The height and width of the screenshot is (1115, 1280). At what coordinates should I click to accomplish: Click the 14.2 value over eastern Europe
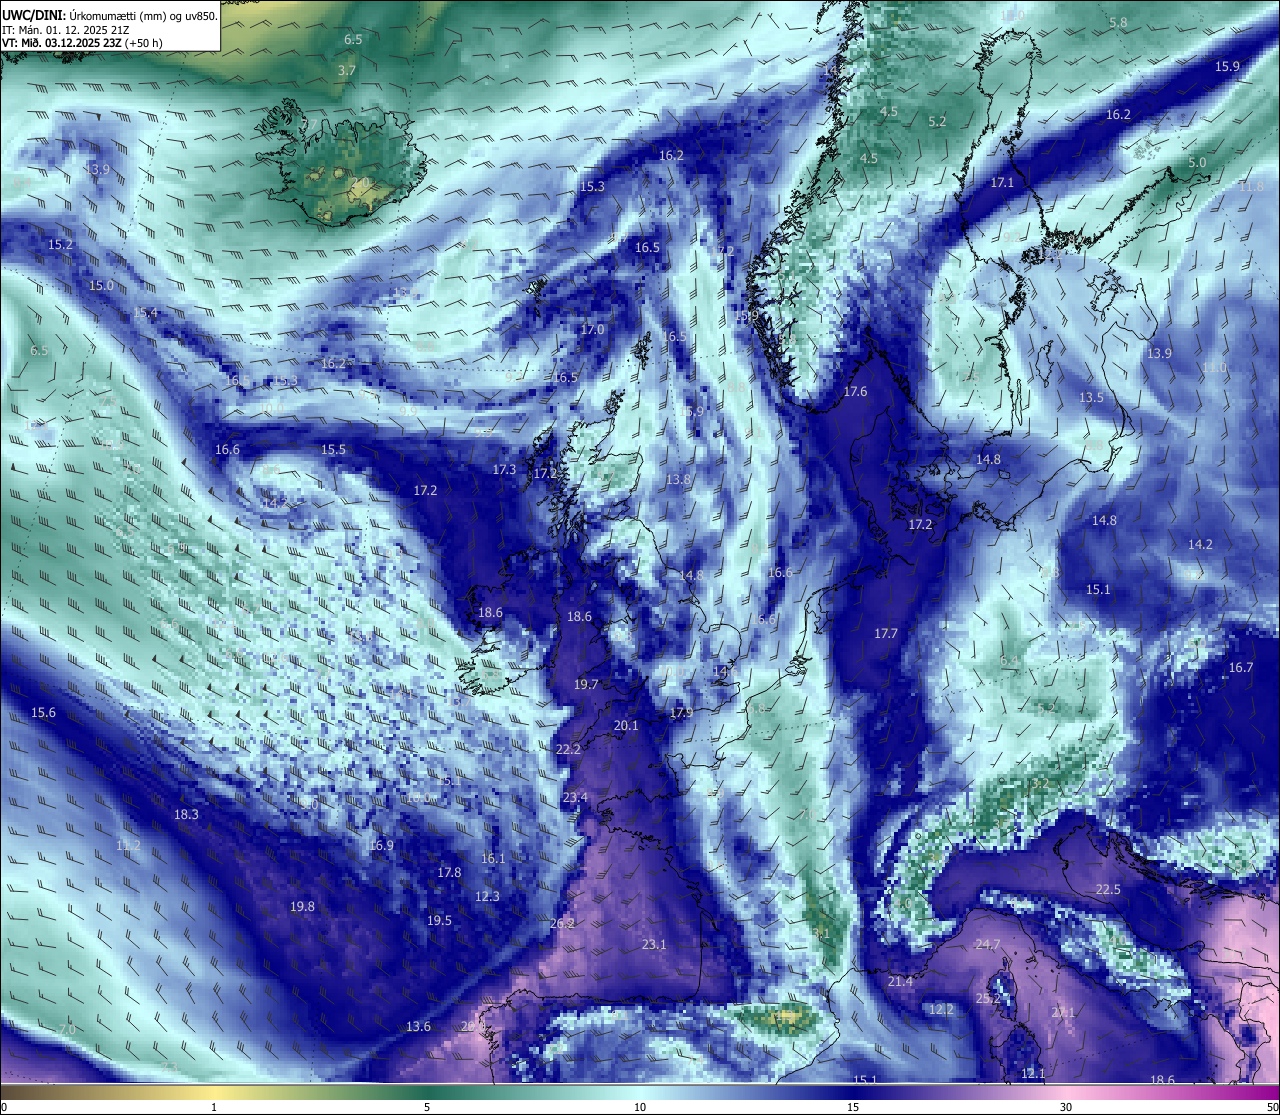tap(1200, 544)
